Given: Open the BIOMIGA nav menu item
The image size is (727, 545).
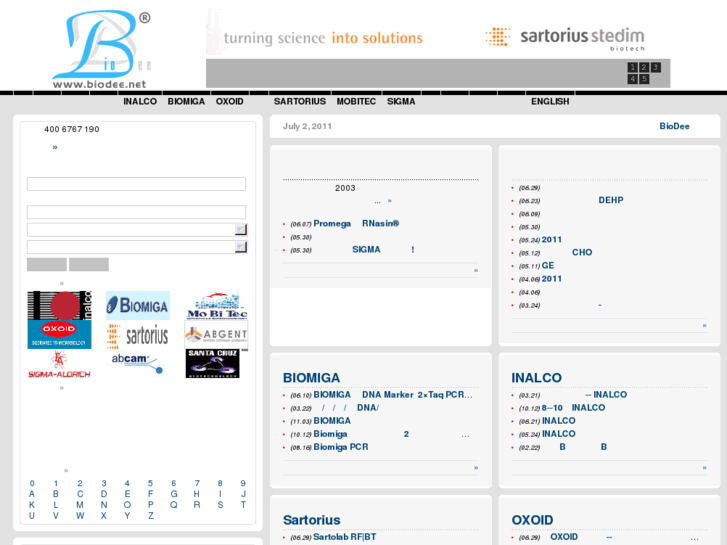Looking at the screenshot, I should click(x=186, y=102).
